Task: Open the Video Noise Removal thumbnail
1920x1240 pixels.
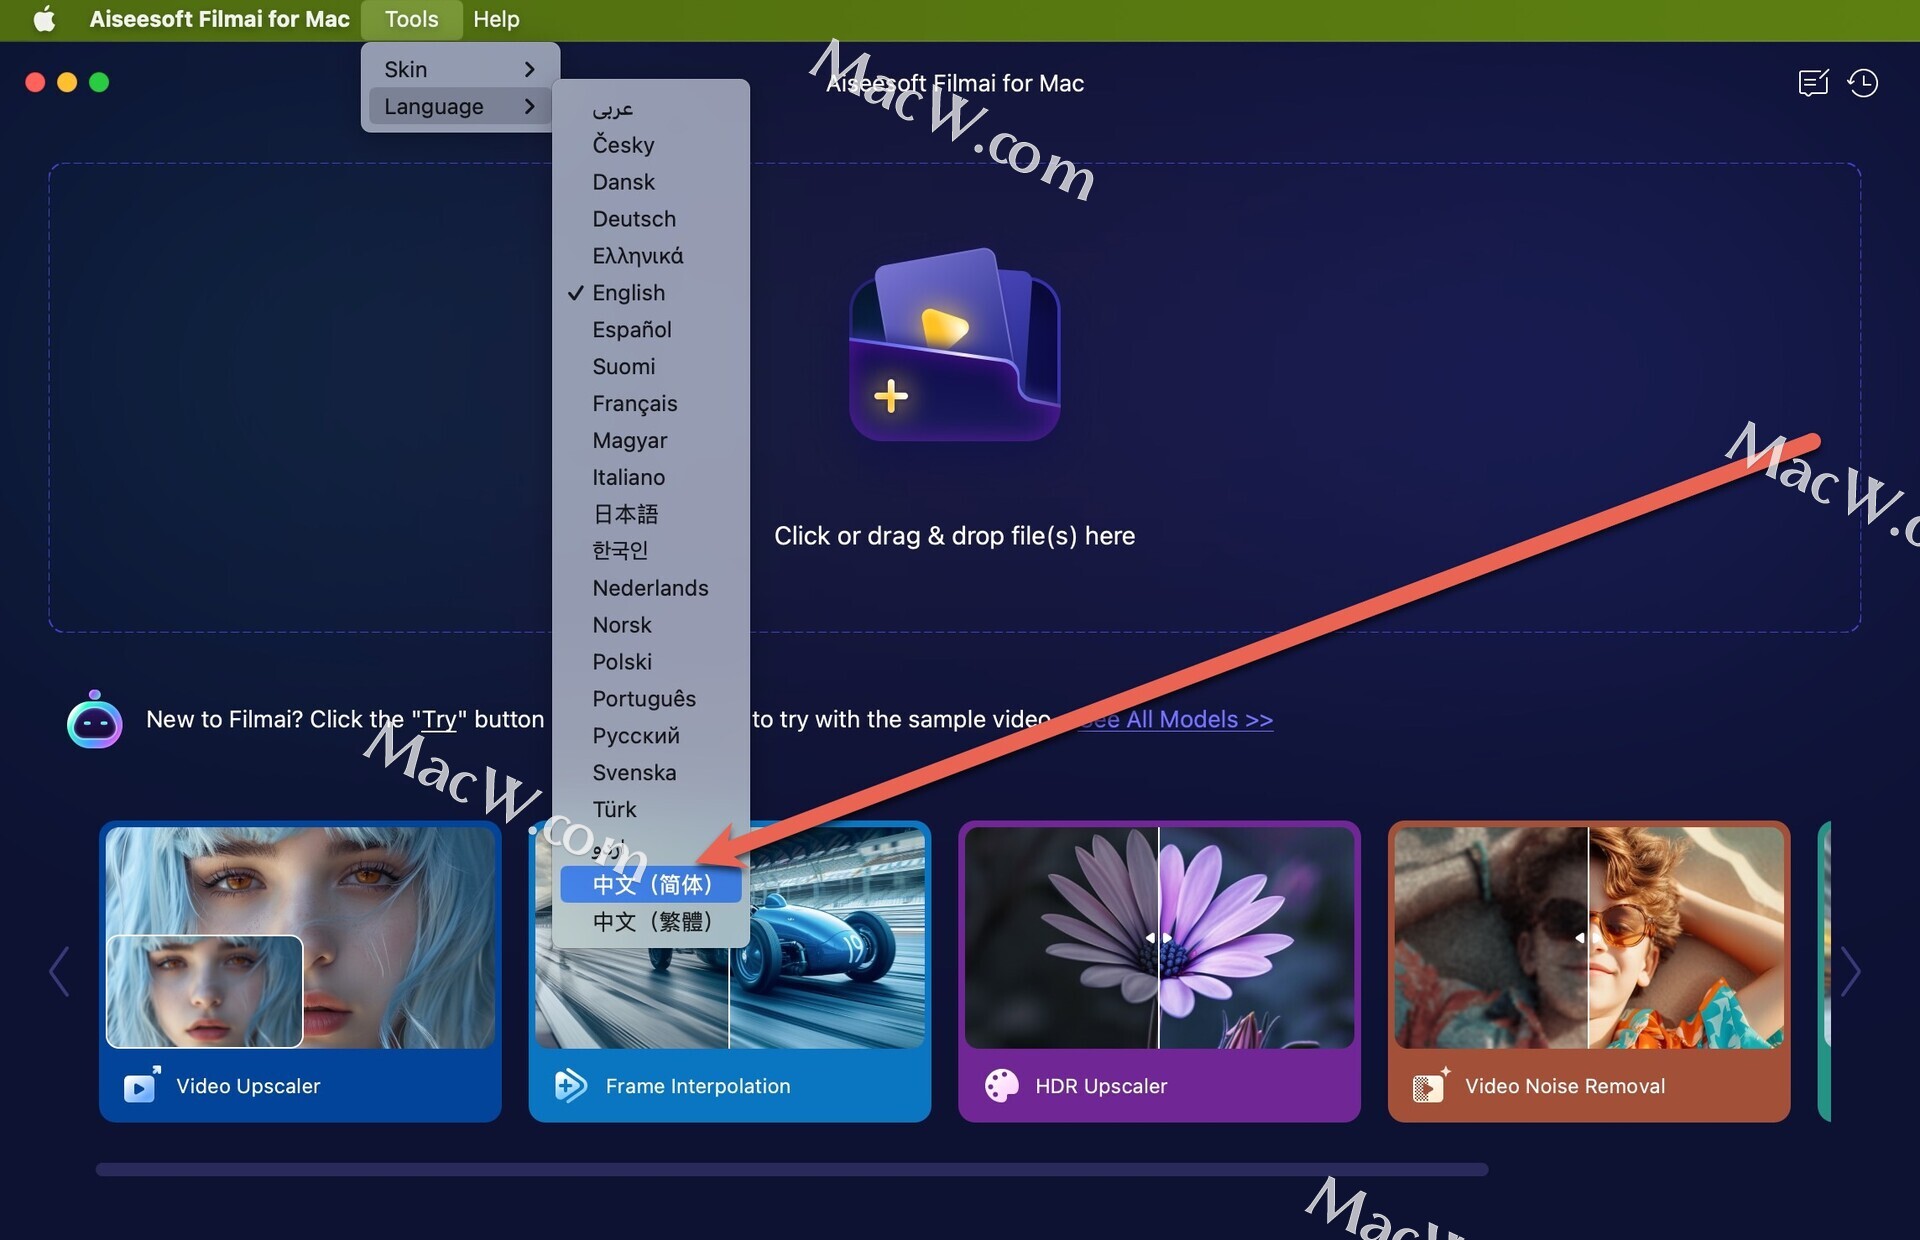Action: (x=1589, y=937)
